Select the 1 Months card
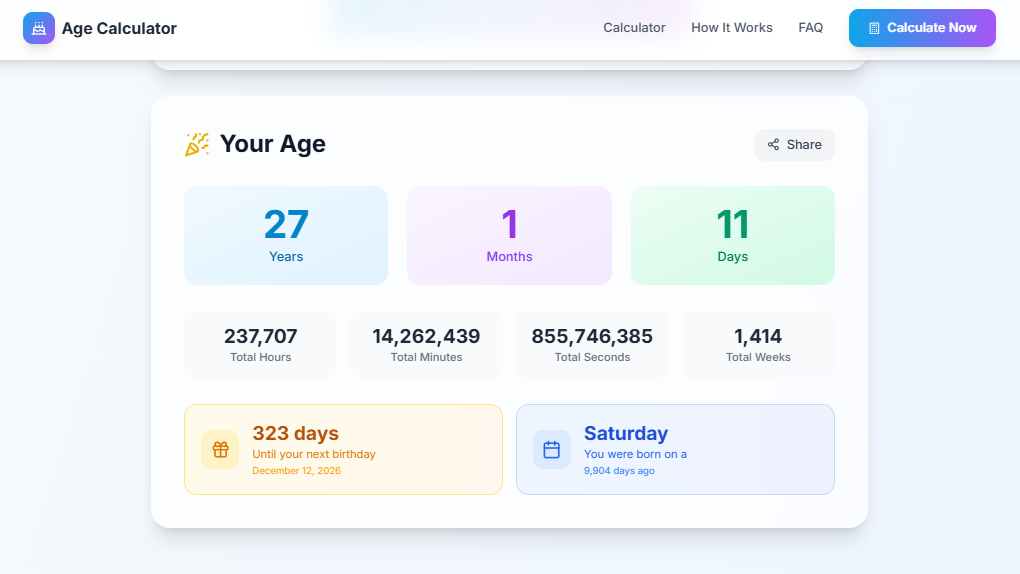 pos(509,236)
